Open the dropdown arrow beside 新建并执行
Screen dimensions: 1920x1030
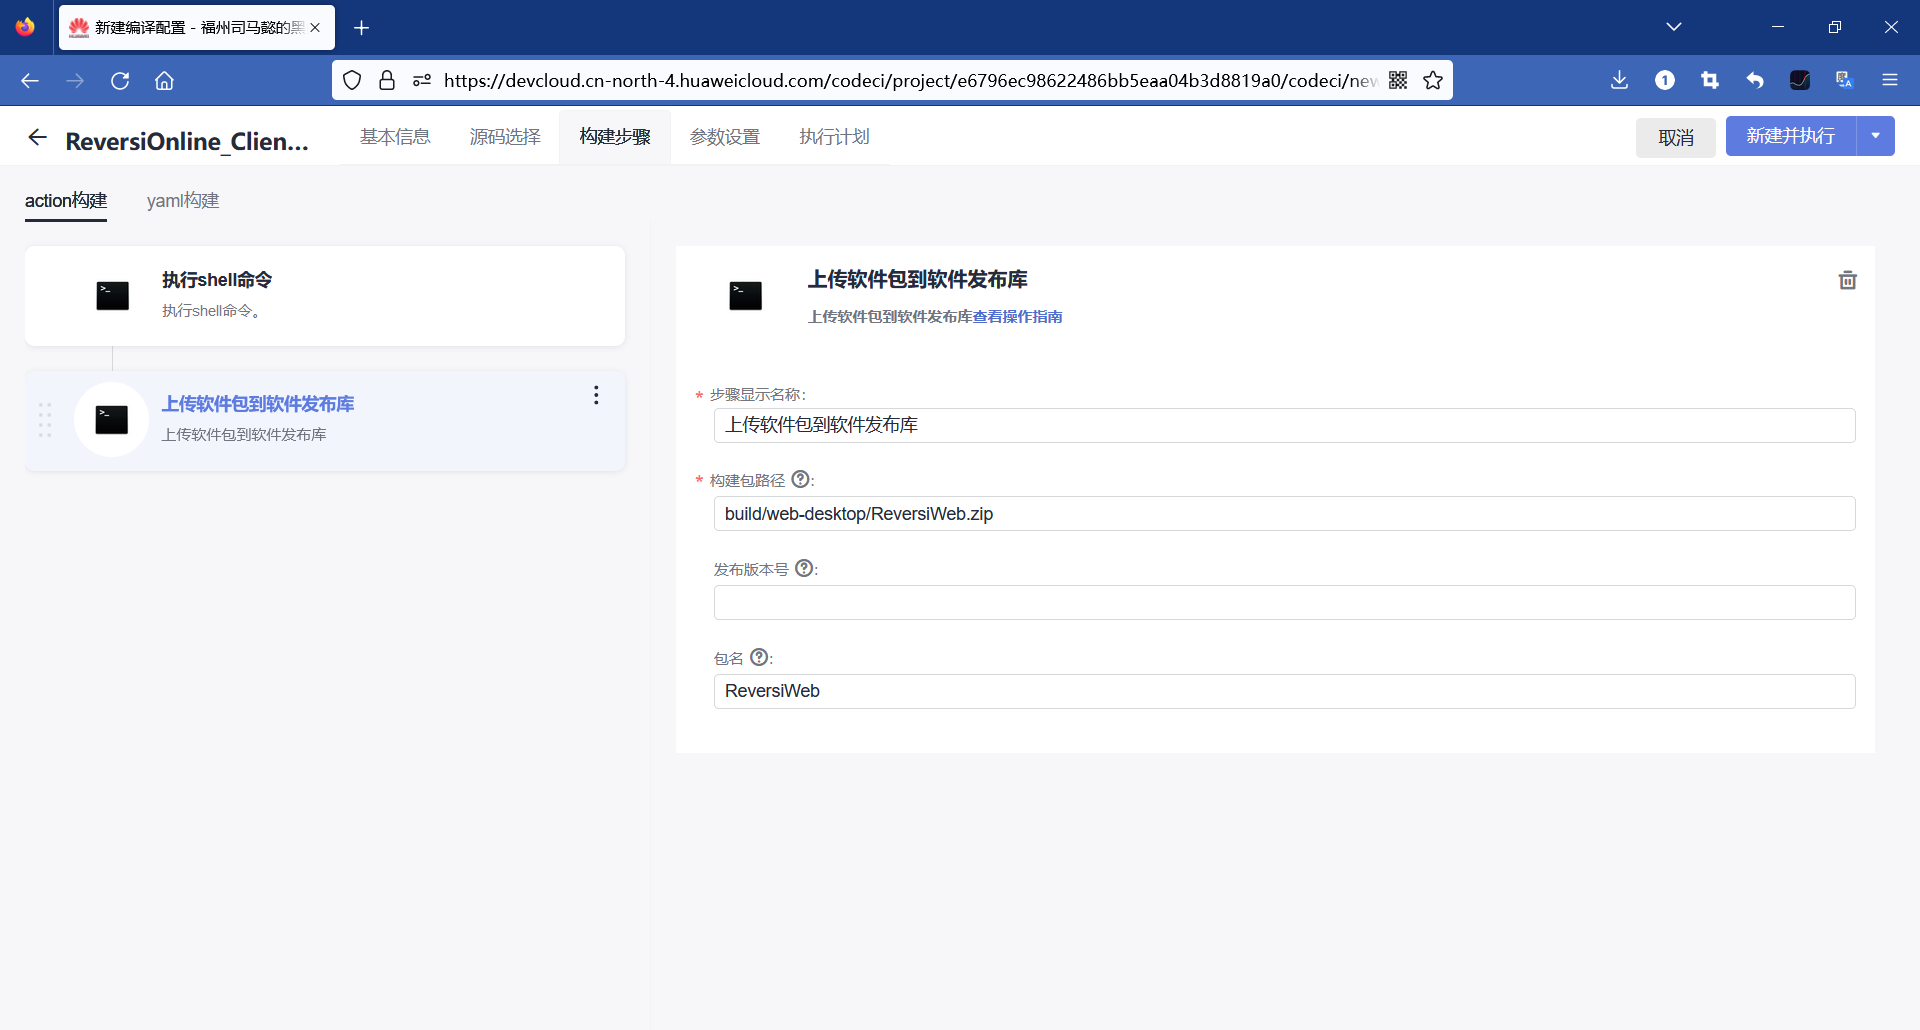click(1876, 136)
